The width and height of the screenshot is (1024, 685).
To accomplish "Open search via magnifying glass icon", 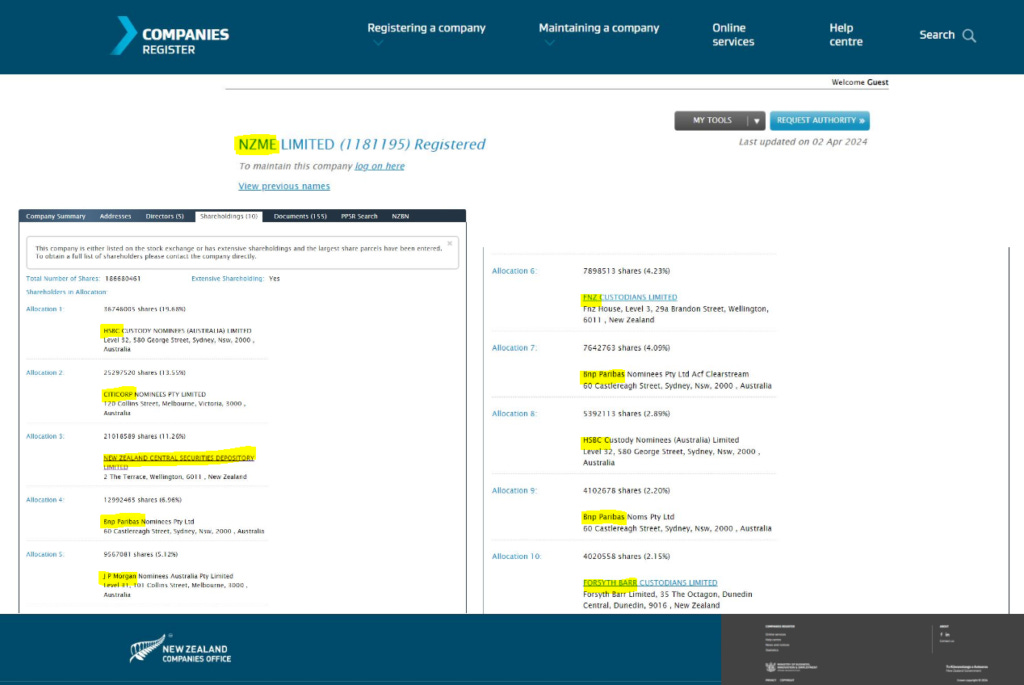I will [969, 36].
